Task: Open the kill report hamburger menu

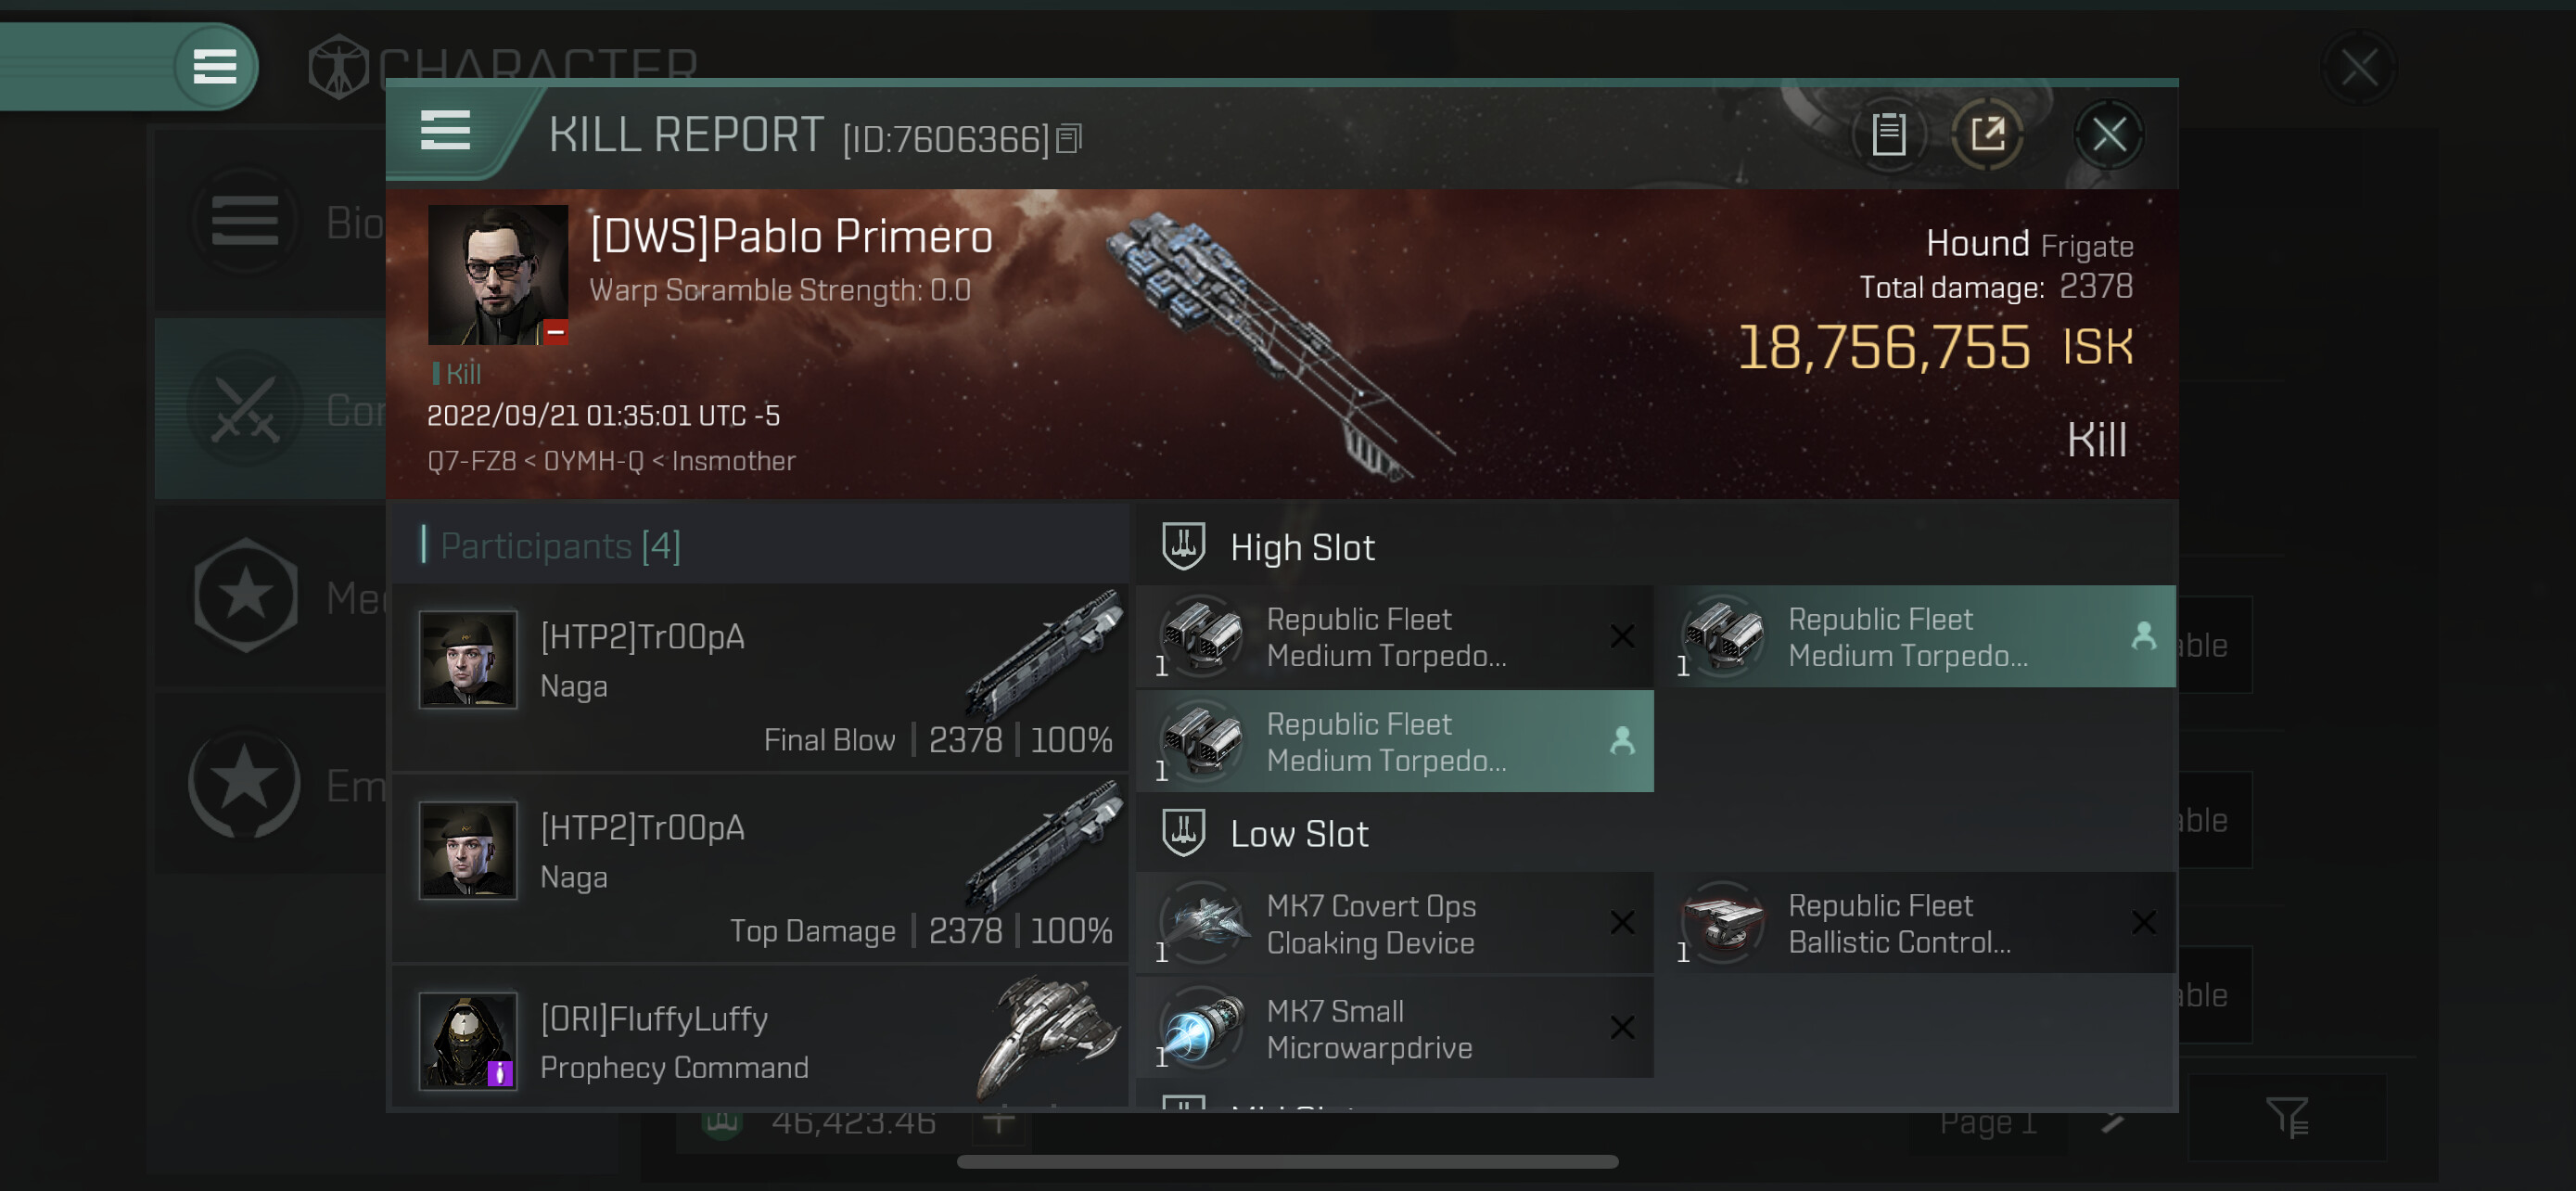Action: pos(445,131)
